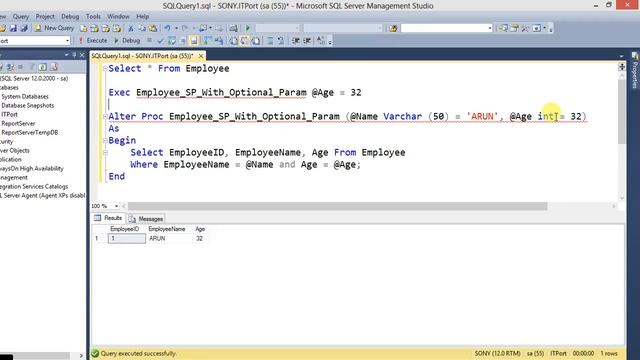Open the available databases dropdown arrow

(67, 41)
